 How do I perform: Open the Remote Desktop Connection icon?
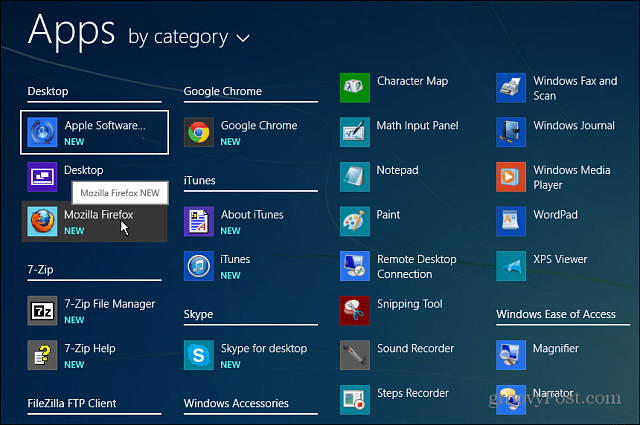click(355, 266)
